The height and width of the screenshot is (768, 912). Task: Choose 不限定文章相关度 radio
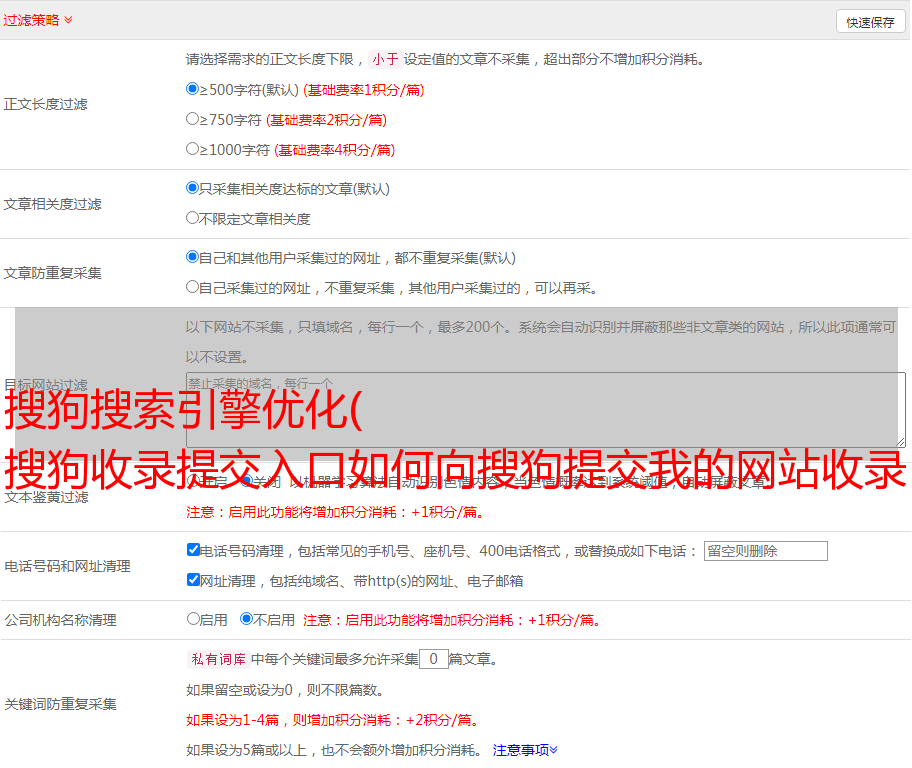click(x=192, y=218)
